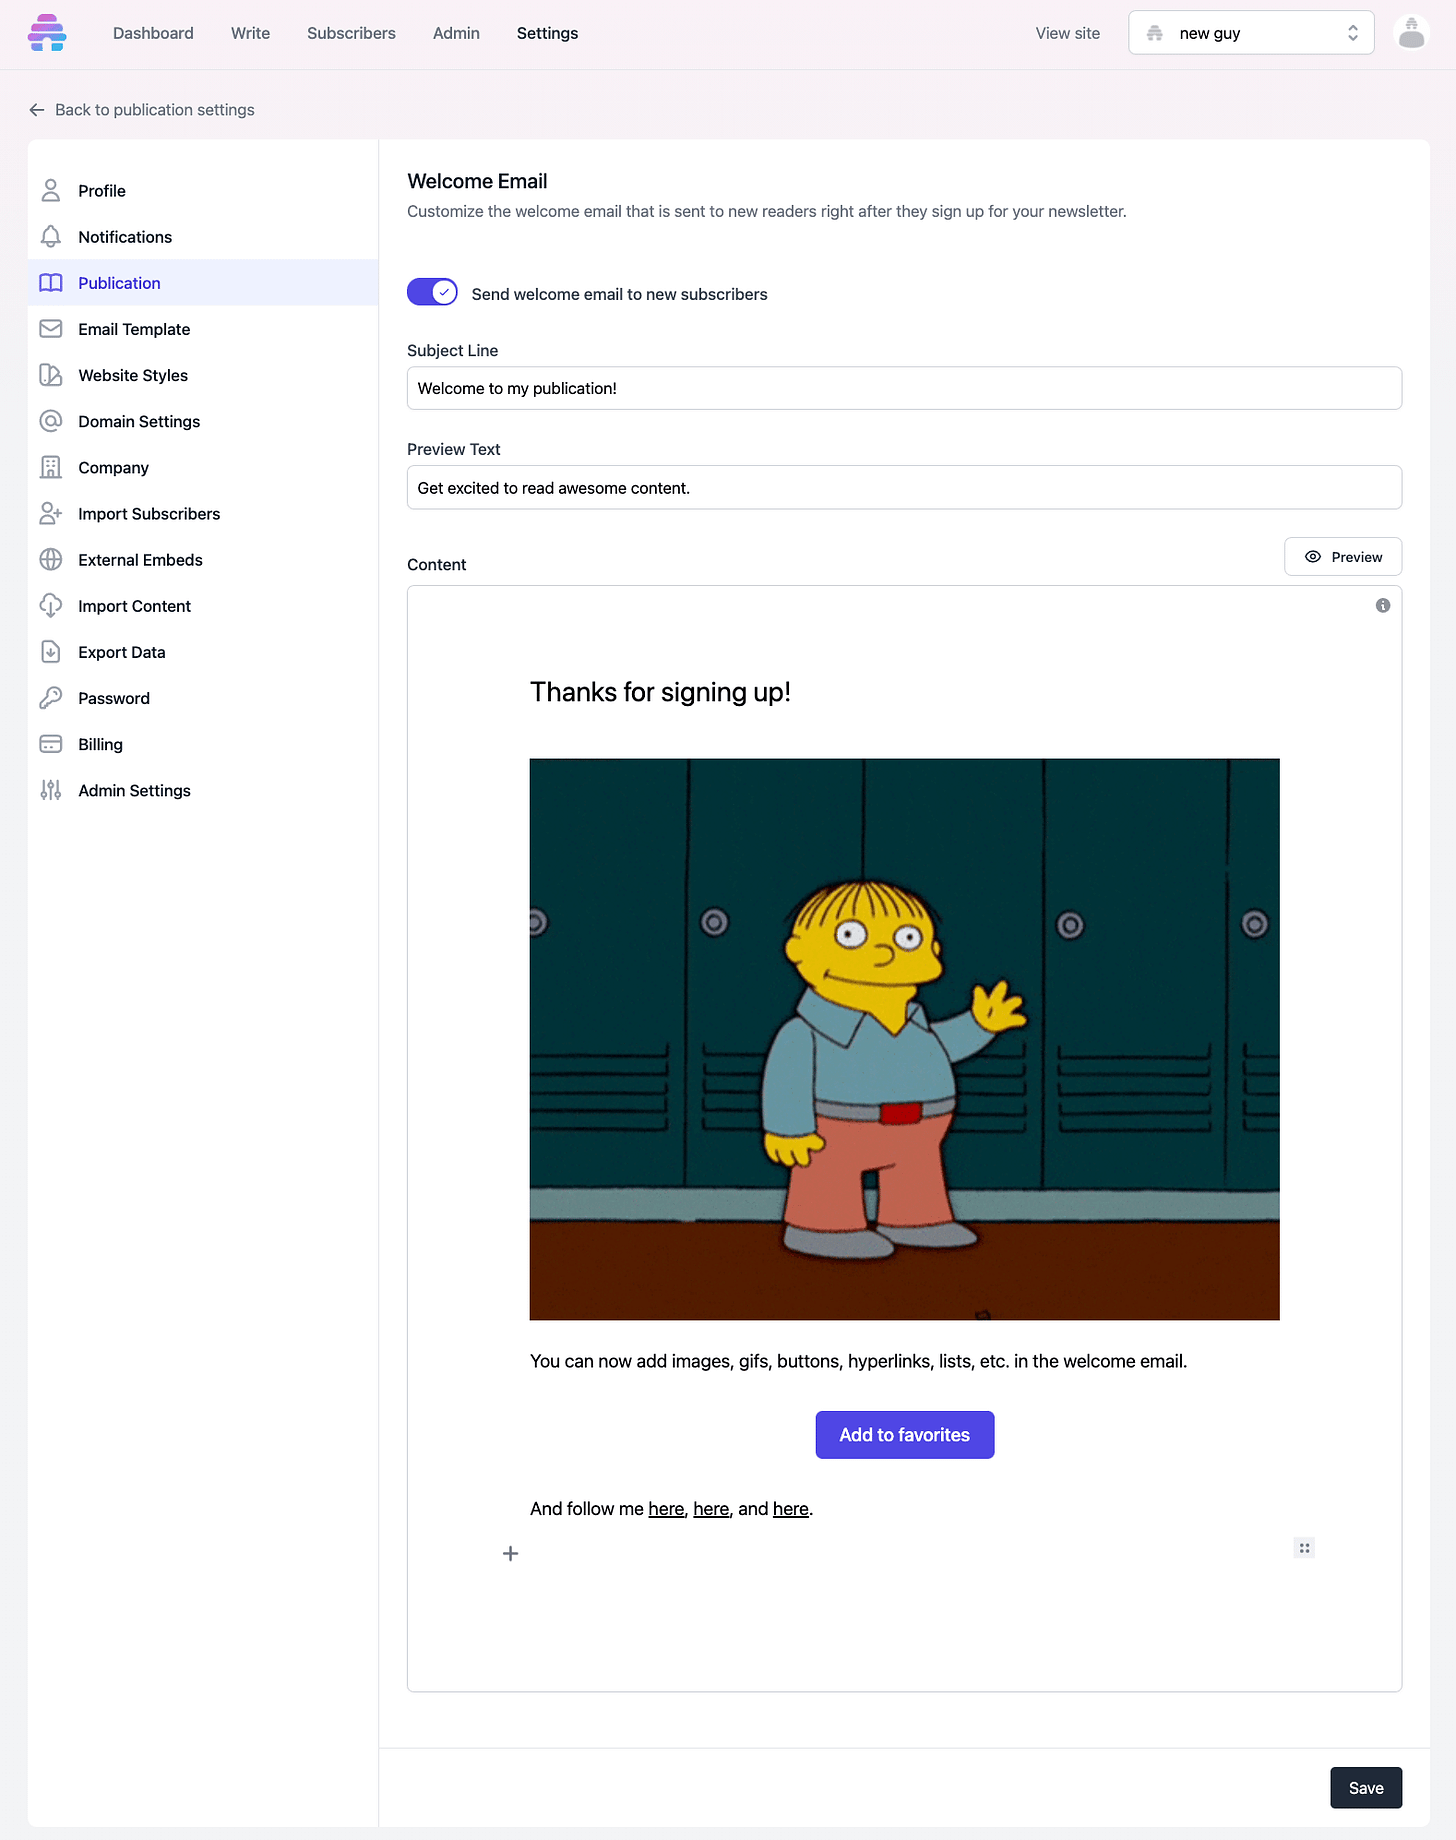Open the 'new guy' publication dropdown

[1251, 33]
